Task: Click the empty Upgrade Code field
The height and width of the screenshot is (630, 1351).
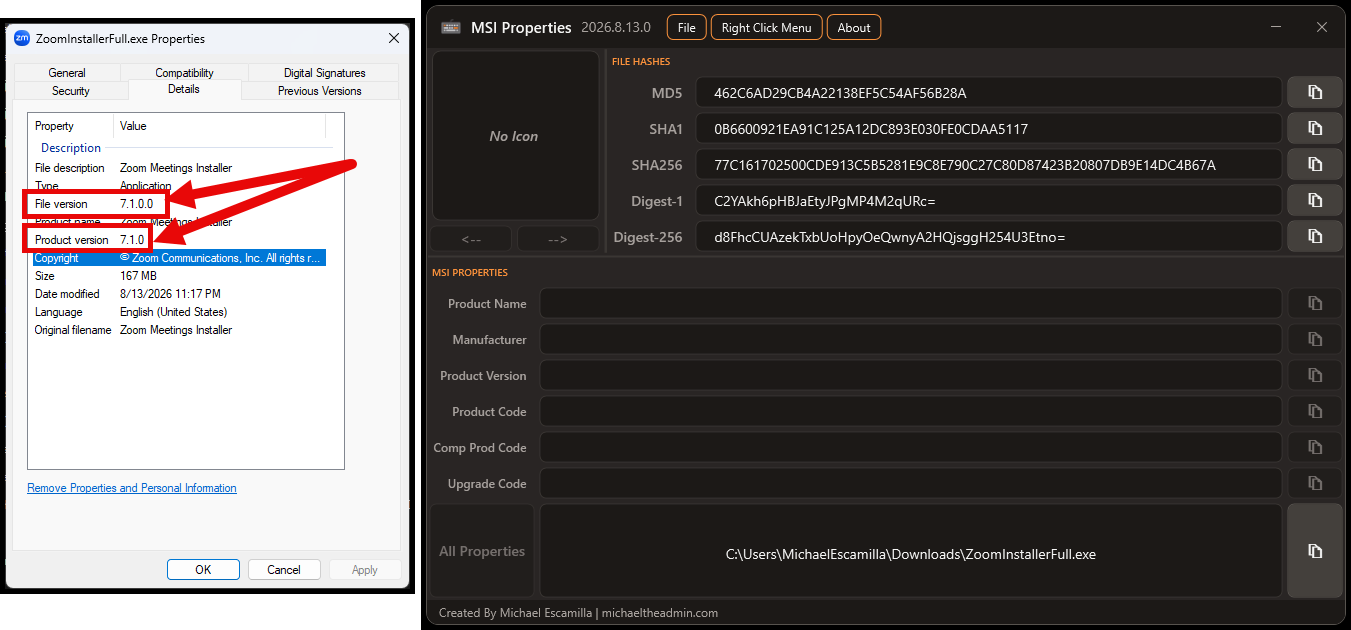Action: (911, 483)
